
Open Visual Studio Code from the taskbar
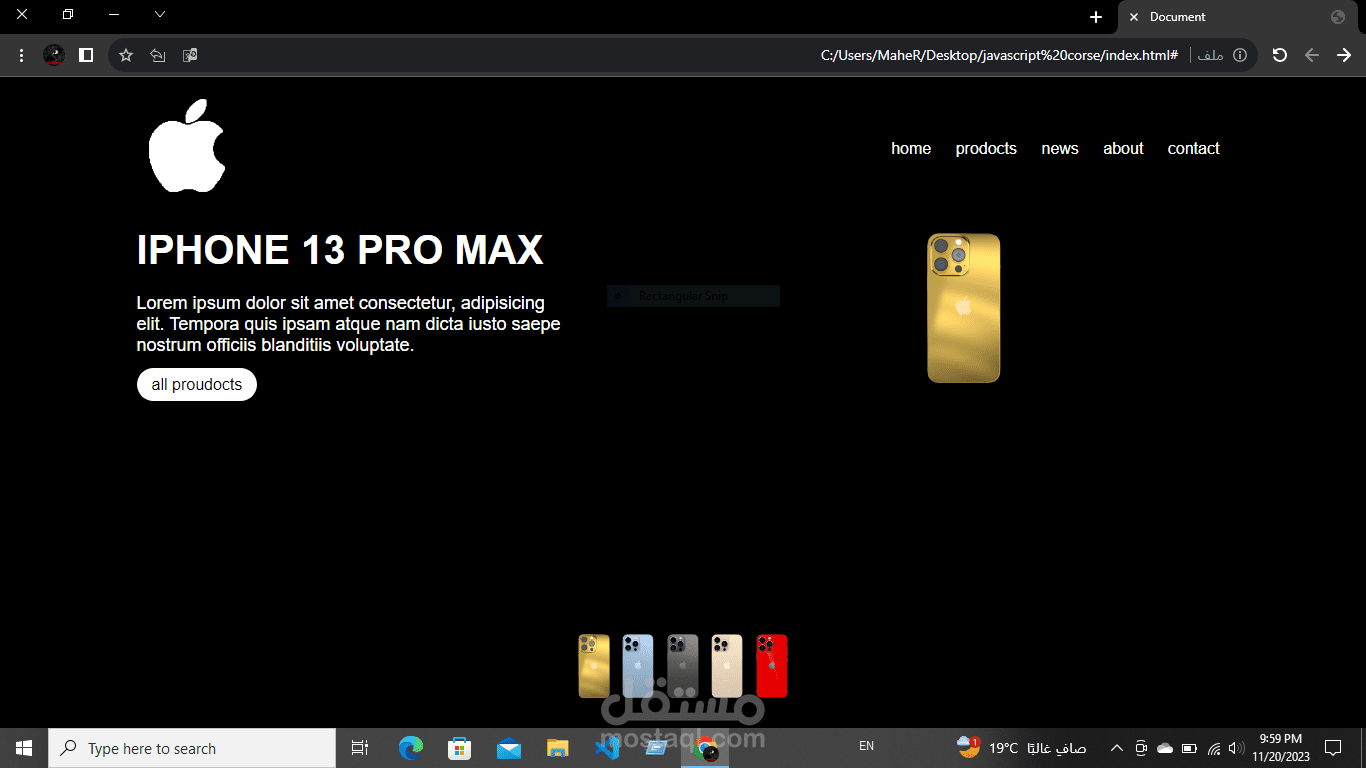point(607,748)
